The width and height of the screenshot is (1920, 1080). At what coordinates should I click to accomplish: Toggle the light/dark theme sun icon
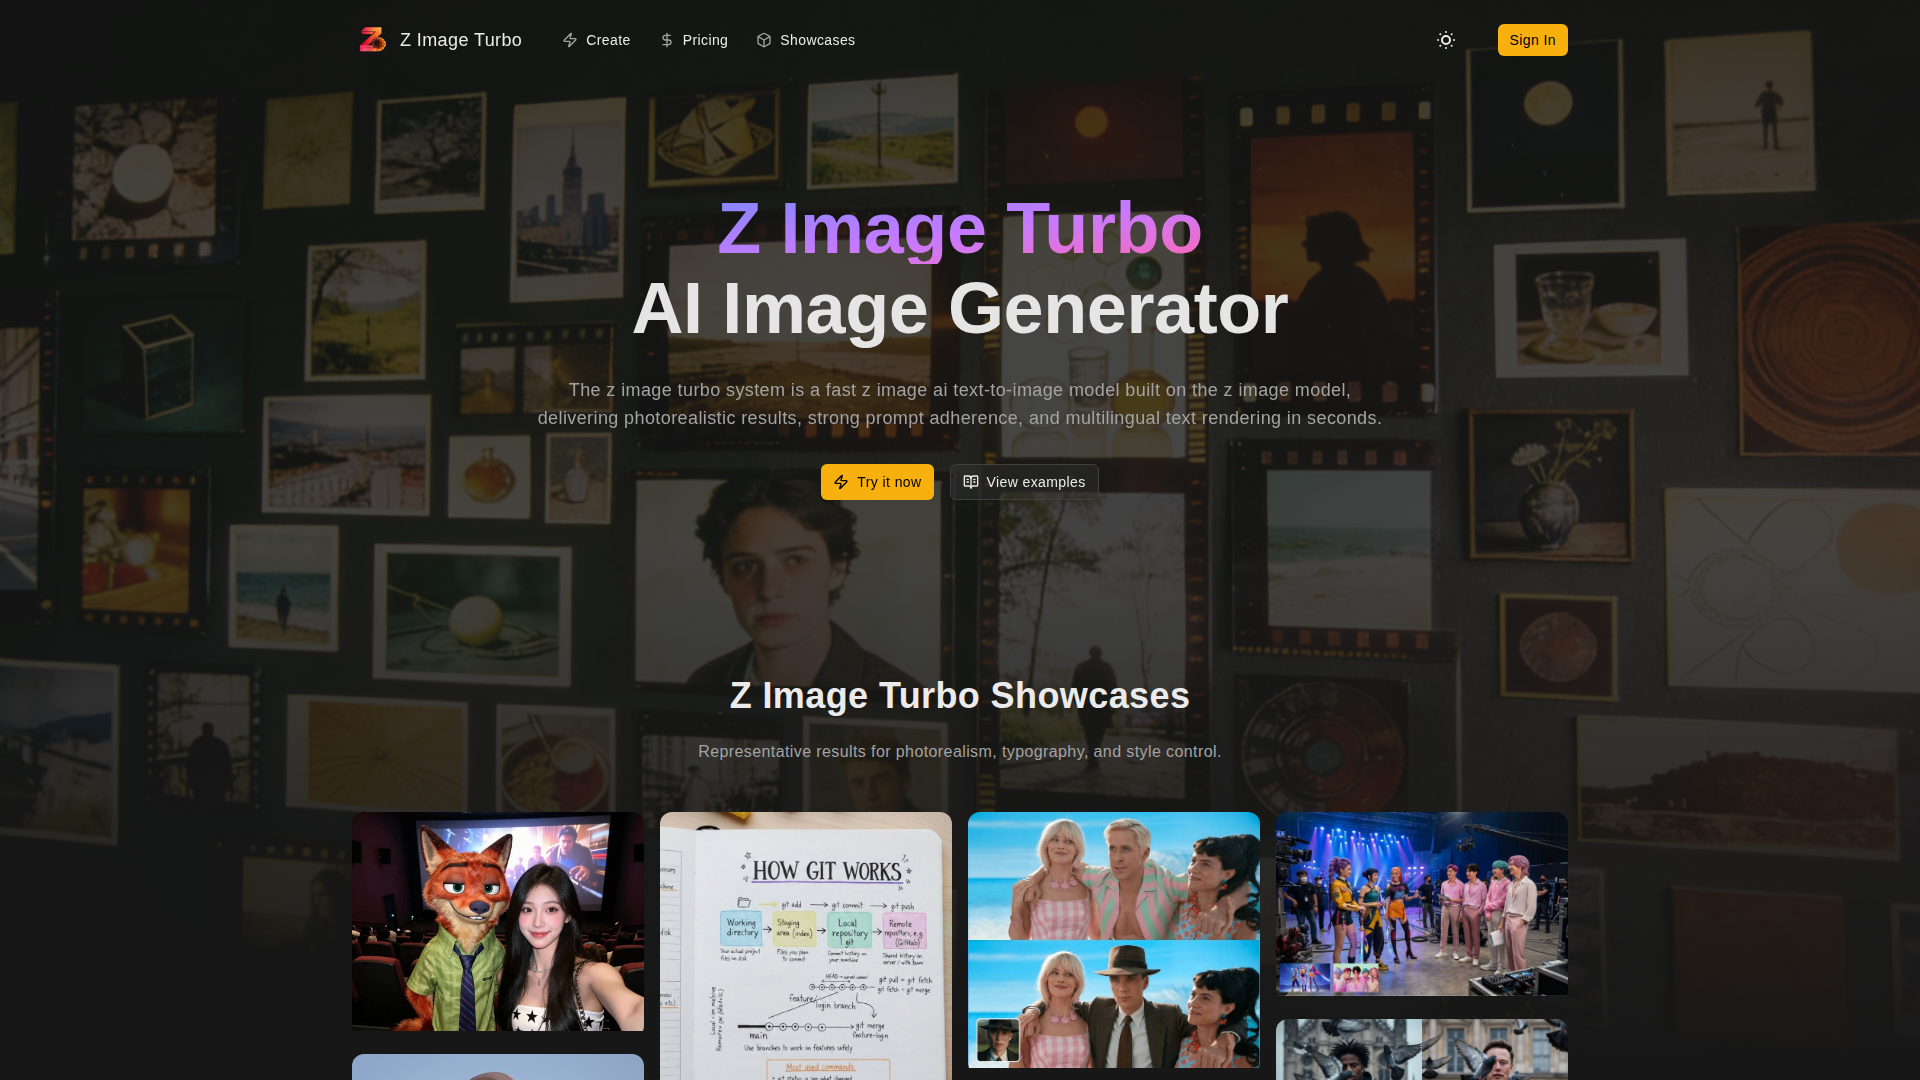click(x=1446, y=40)
